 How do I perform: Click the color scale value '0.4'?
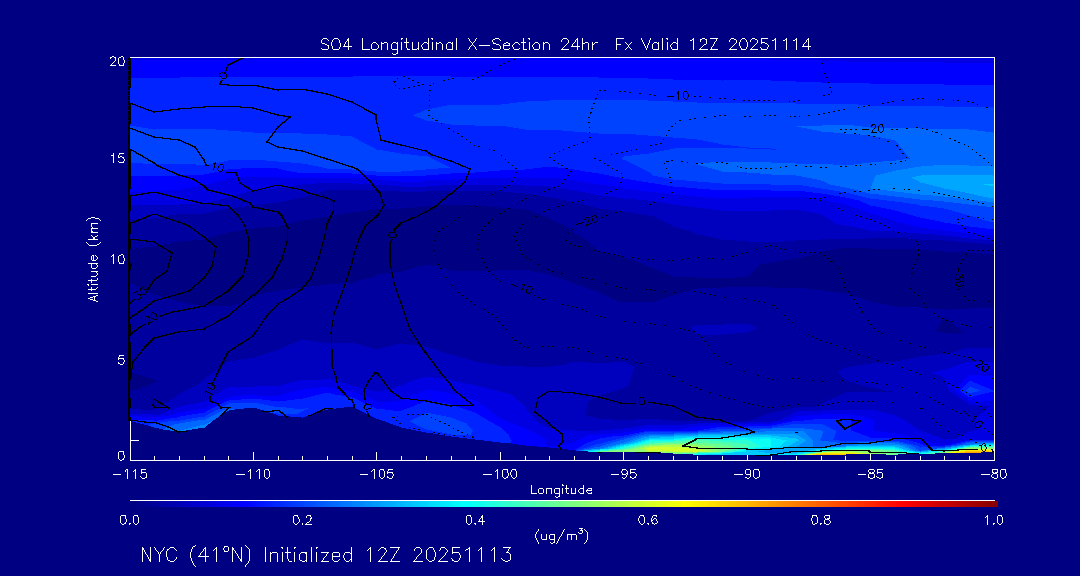(476, 520)
